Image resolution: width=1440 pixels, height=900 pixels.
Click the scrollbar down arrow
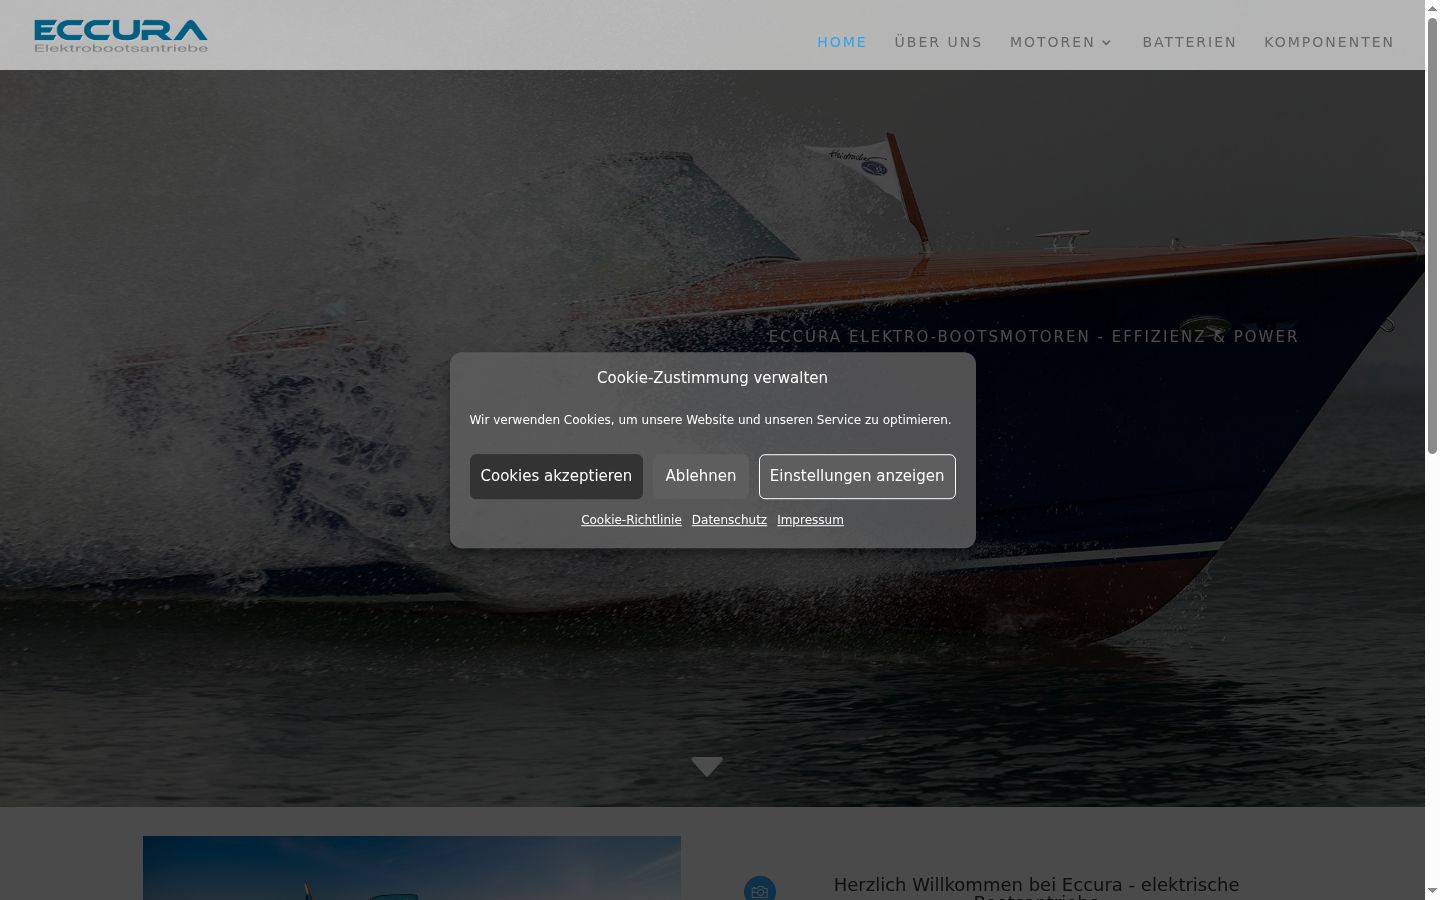pyautogui.click(x=1432, y=891)
